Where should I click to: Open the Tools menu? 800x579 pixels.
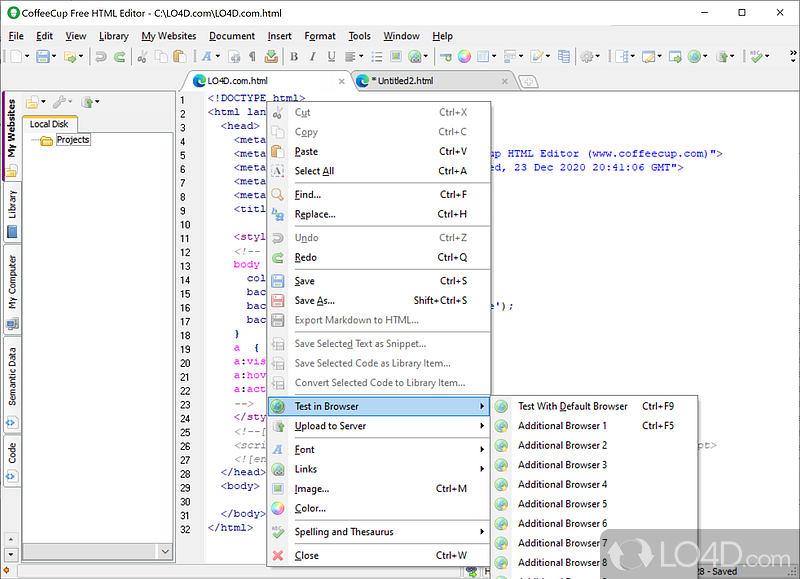click(x=360, y=36)
